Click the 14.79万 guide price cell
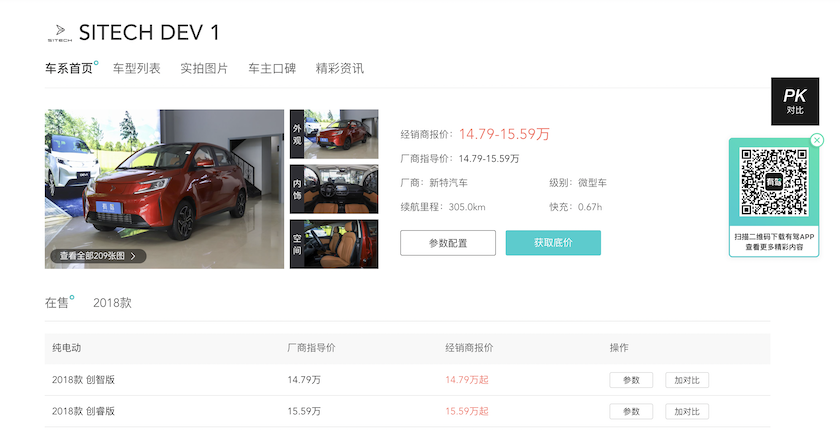This screenshot has width=840, height=432. click(304, 379)
